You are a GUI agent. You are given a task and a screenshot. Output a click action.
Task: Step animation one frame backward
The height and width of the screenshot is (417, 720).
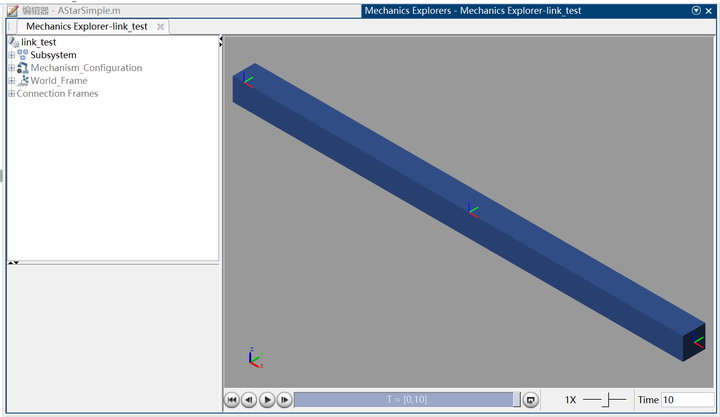[x=249, y=400]
